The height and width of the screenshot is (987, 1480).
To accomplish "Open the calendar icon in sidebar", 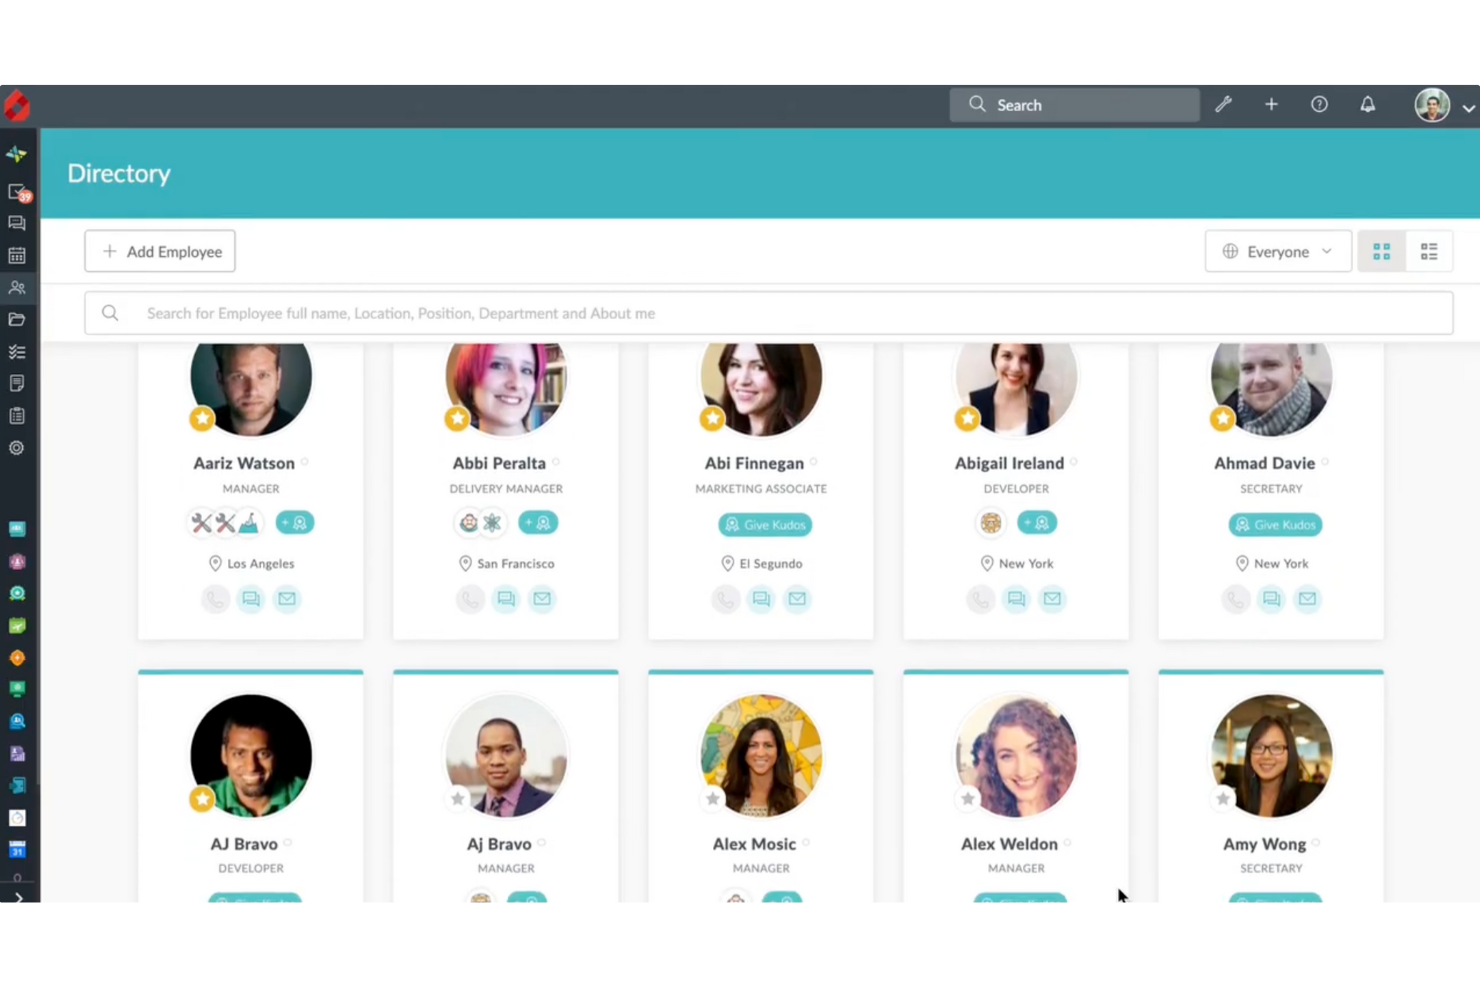I will pyautogui.click(x=17, y=255).
